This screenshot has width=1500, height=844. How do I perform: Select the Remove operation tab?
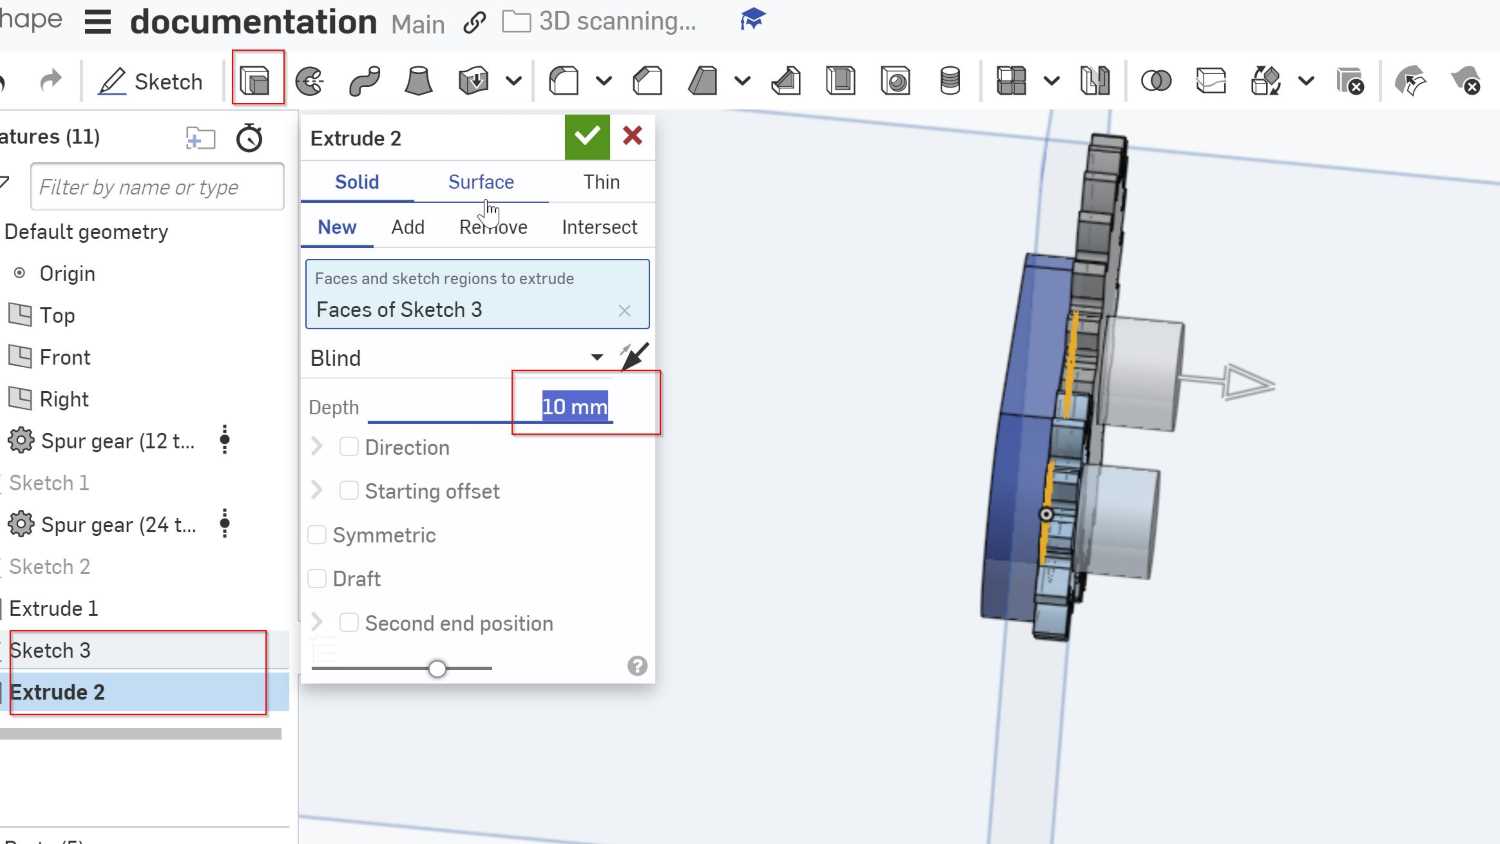[493, 227]
